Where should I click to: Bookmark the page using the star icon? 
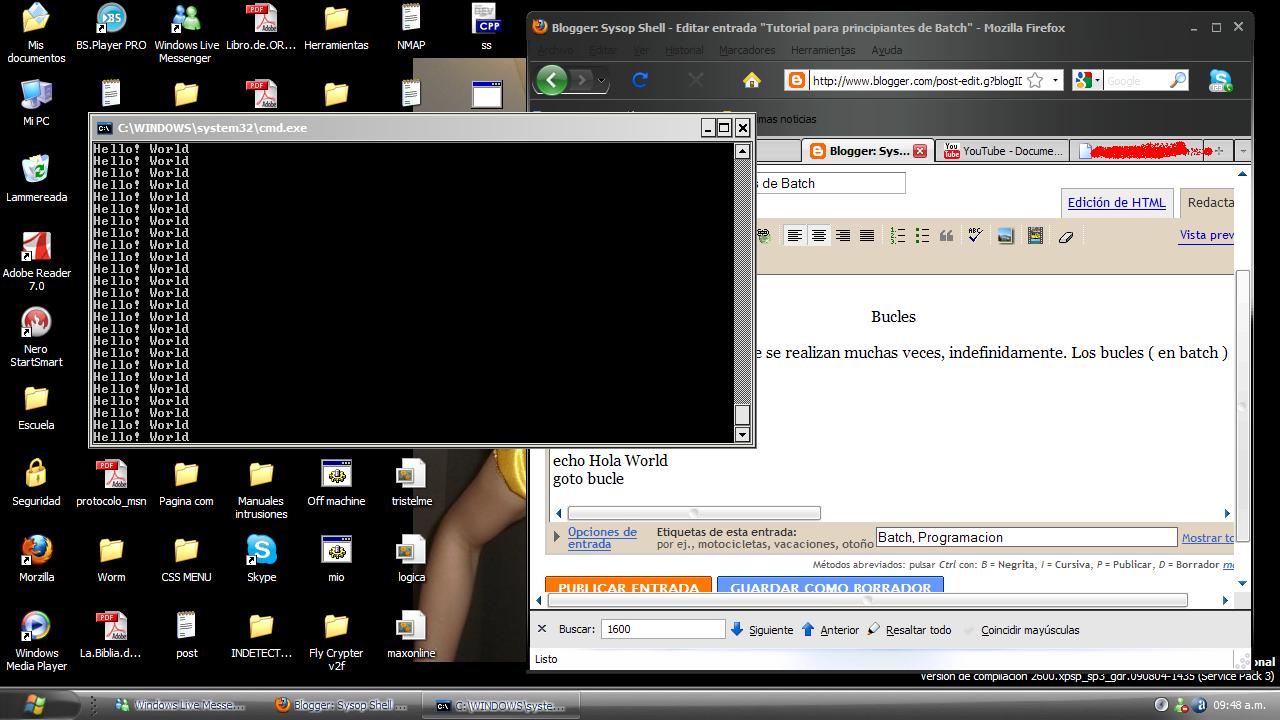coord(1035,81)
